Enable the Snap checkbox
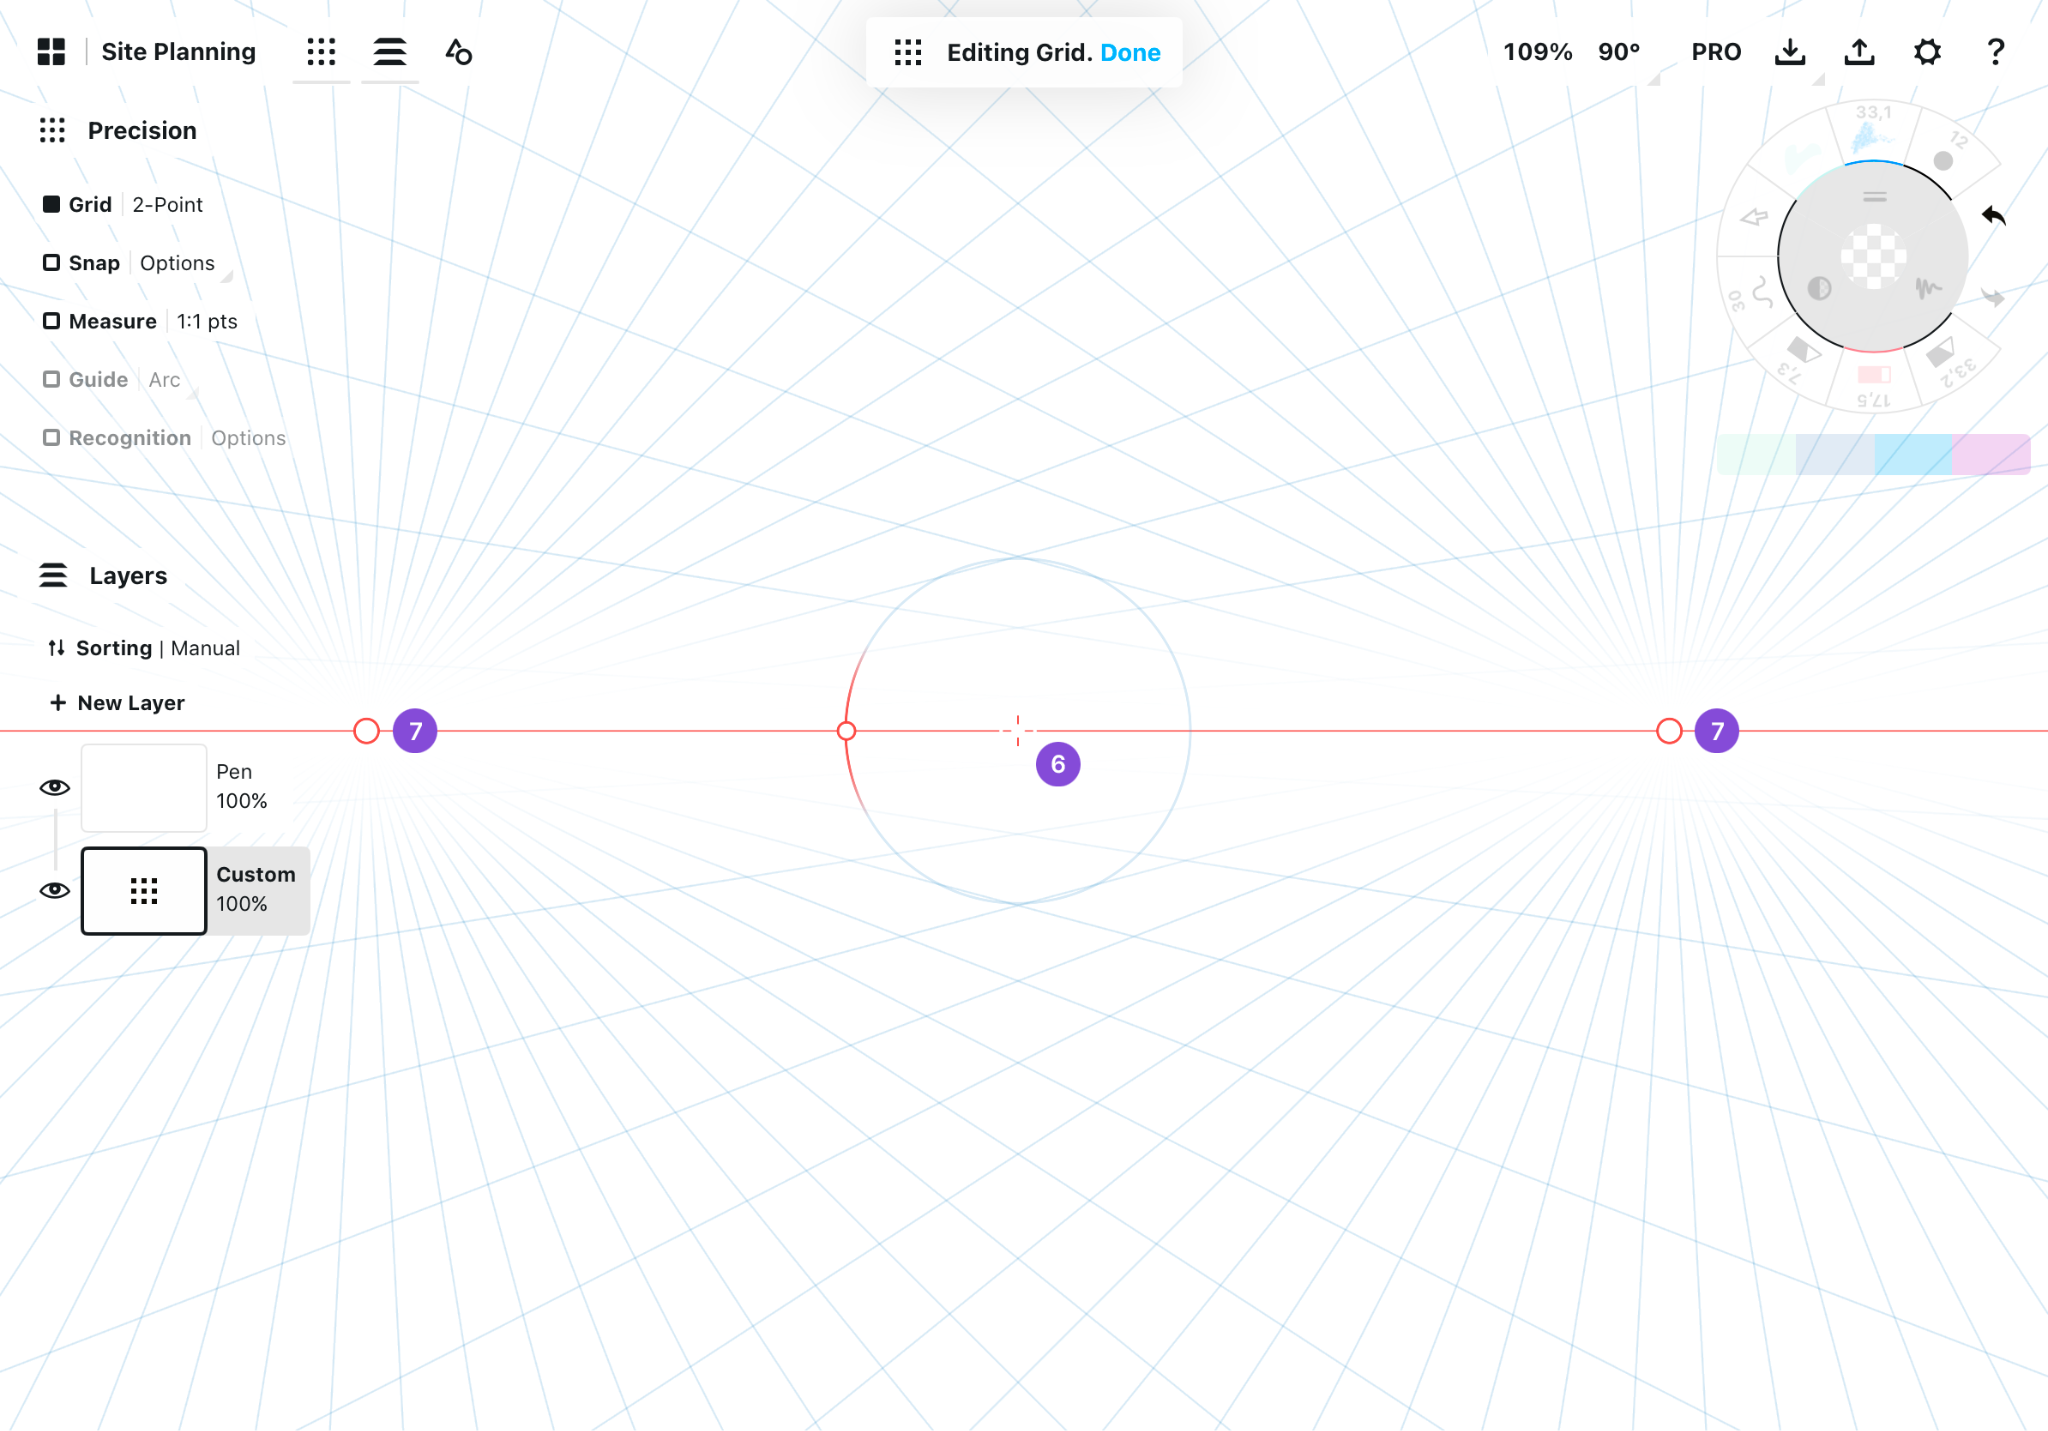This screenshot has height=1431, width=2048. coord(51,262)
